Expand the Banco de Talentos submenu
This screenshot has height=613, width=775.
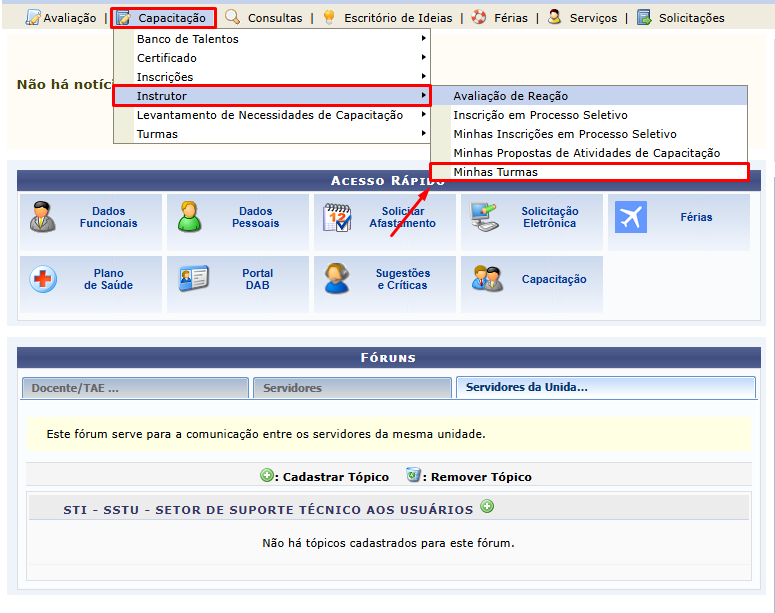(272, 39)
